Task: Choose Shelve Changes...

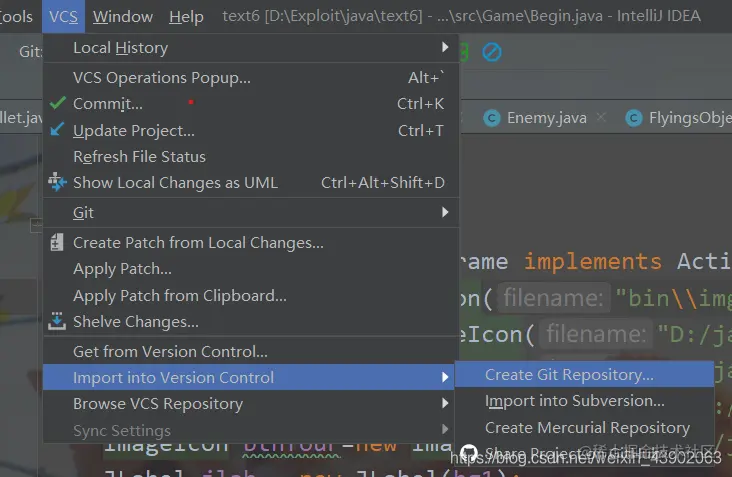Action: 251,322
